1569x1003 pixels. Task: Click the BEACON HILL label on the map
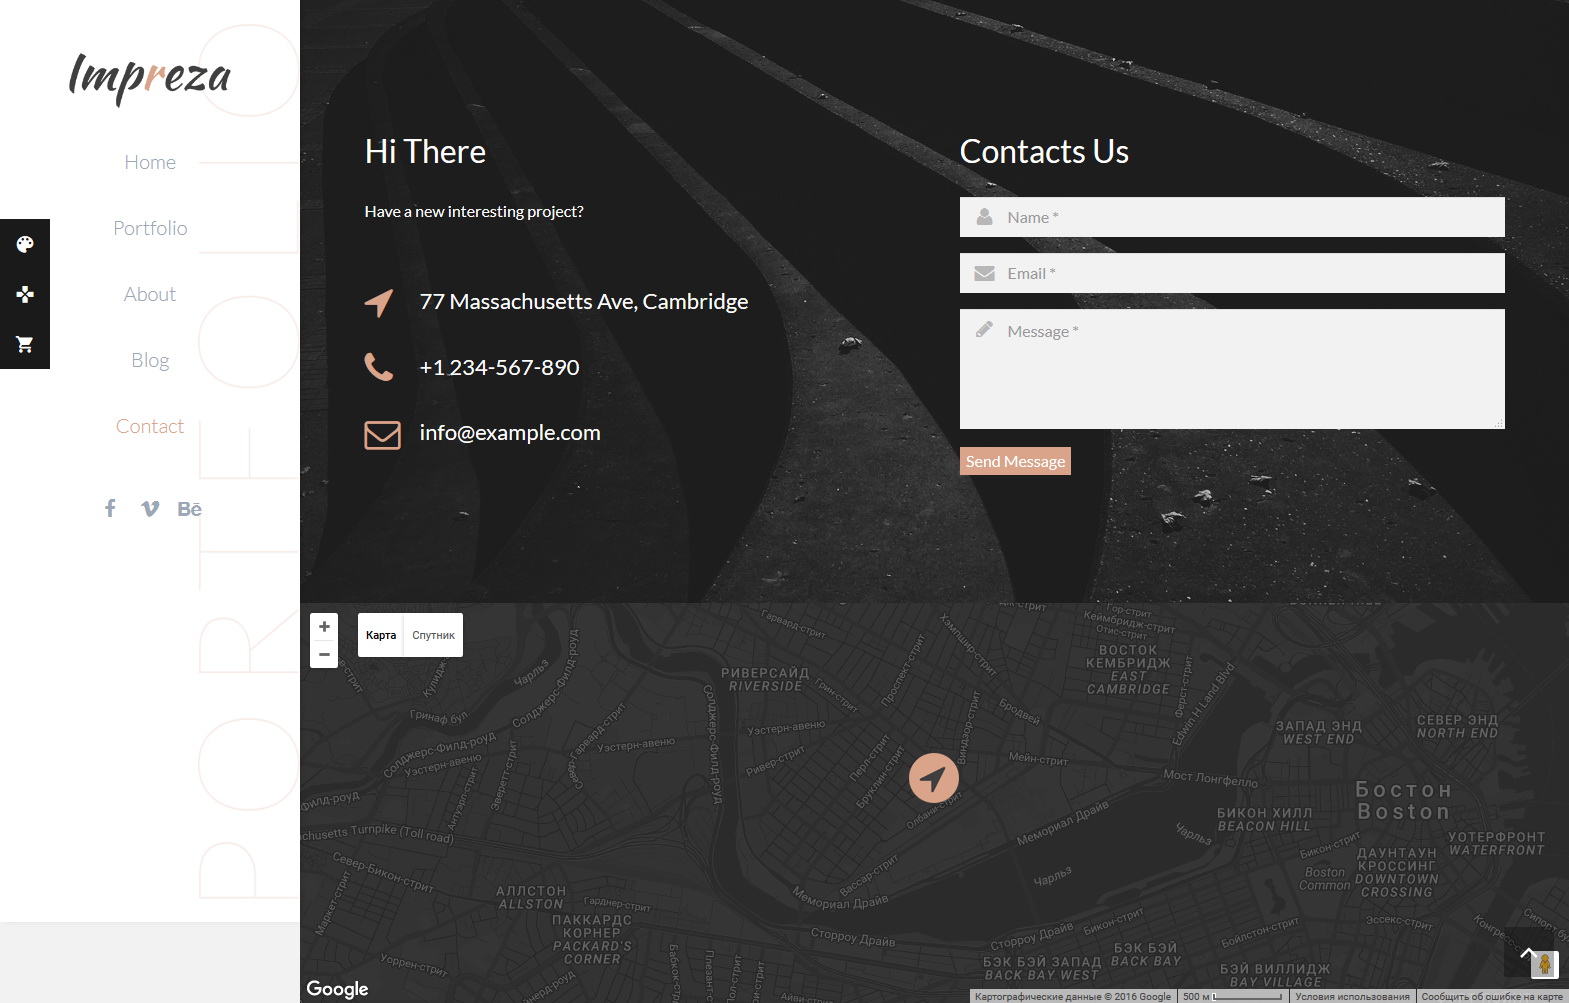1264,826
